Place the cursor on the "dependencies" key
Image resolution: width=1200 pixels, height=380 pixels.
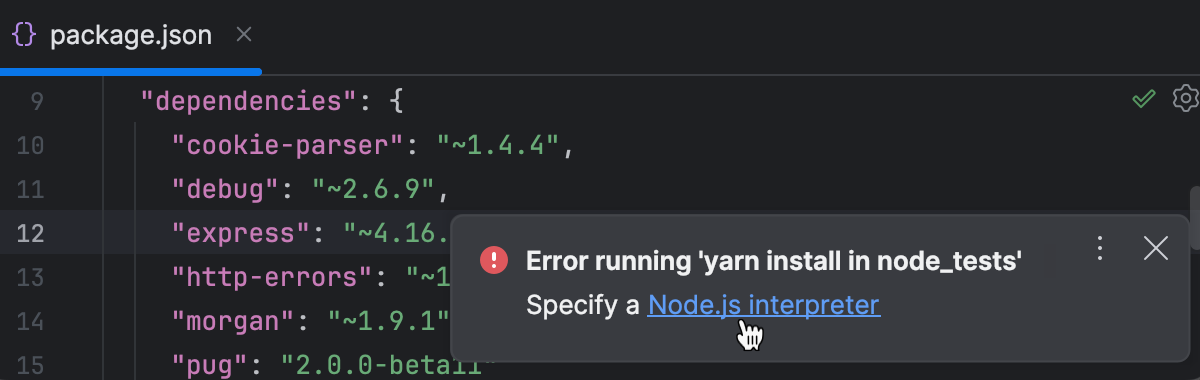(242, 101)
